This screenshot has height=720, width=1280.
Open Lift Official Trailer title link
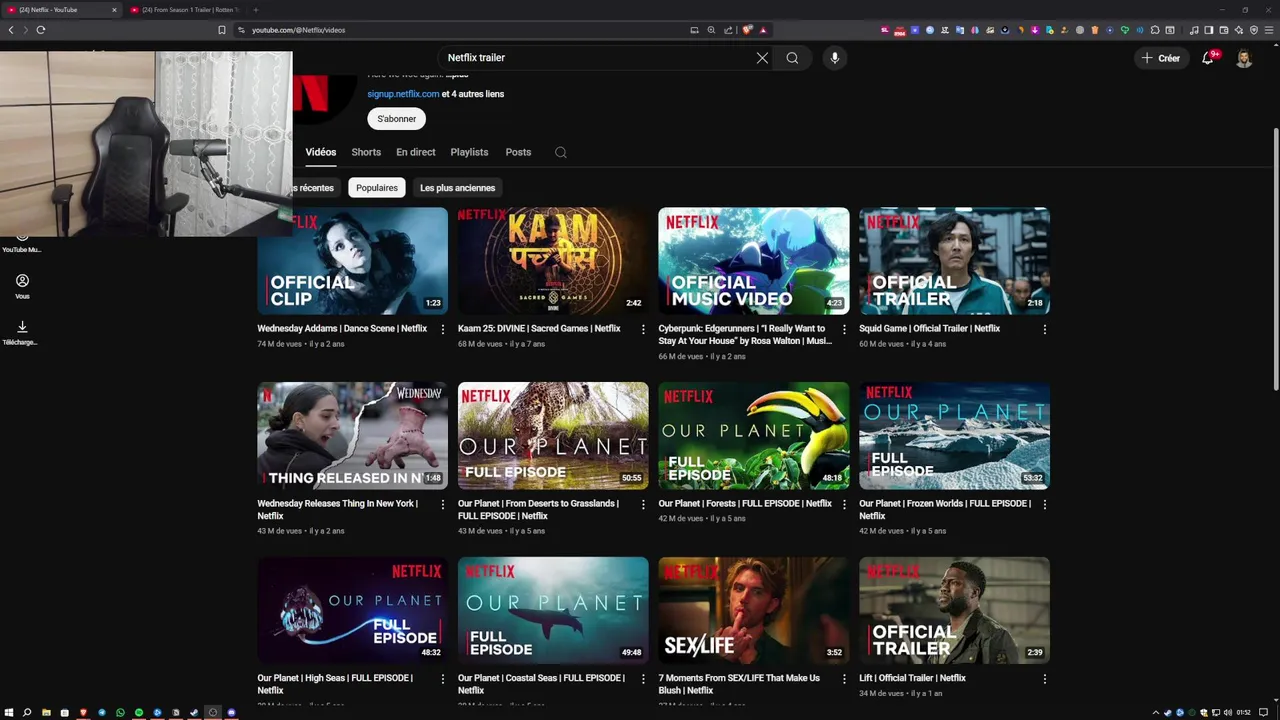[912, 679]
